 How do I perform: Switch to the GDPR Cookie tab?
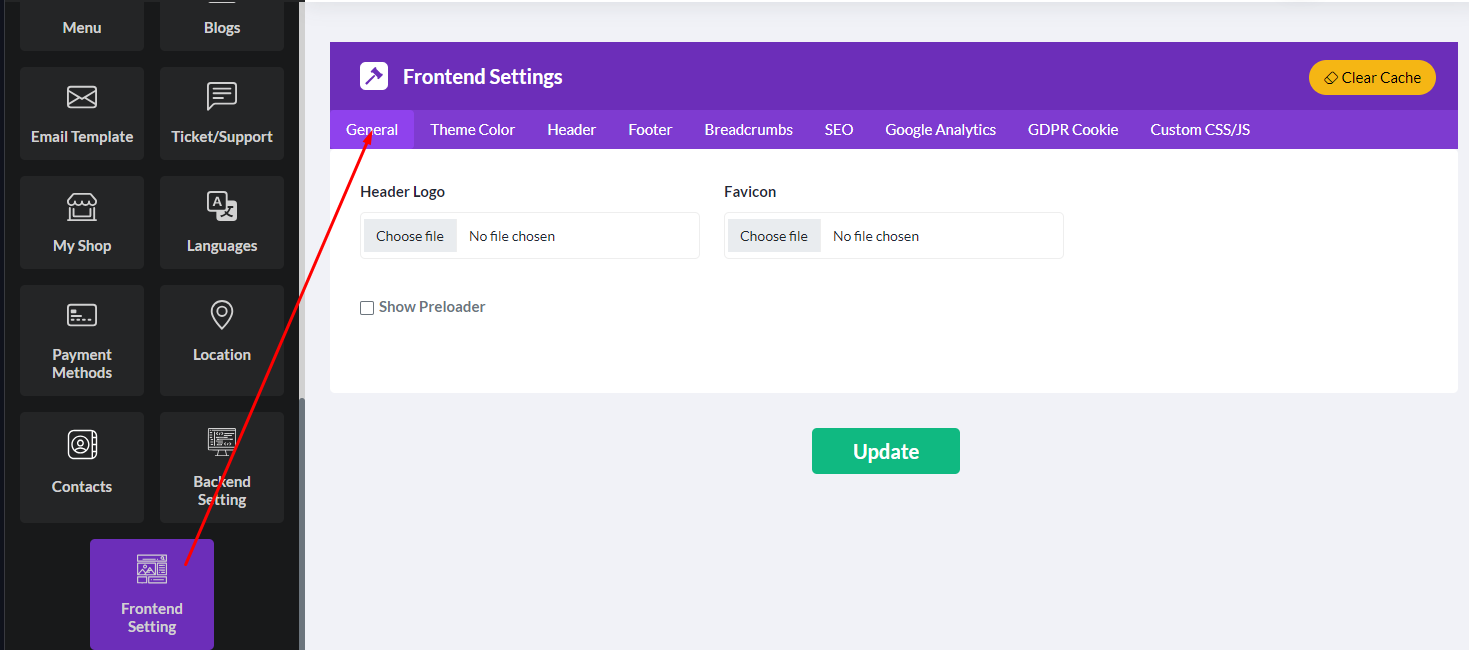point(1073,130)
